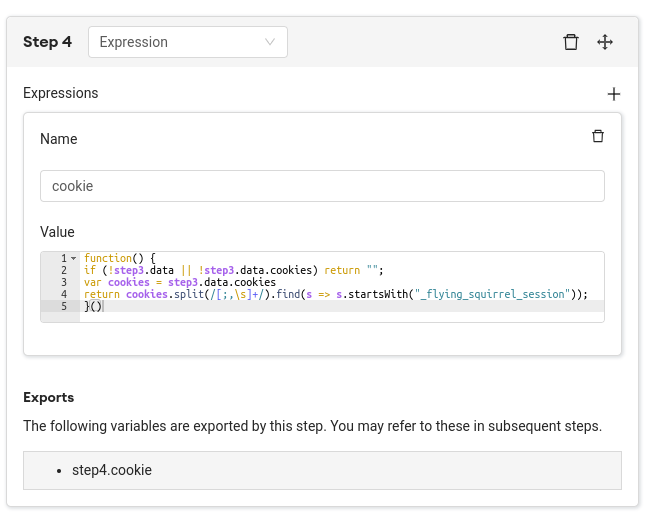Click the chevron arrow in step type selector
654x526 pixels.
pyautogui.click(x=270, y=42)
